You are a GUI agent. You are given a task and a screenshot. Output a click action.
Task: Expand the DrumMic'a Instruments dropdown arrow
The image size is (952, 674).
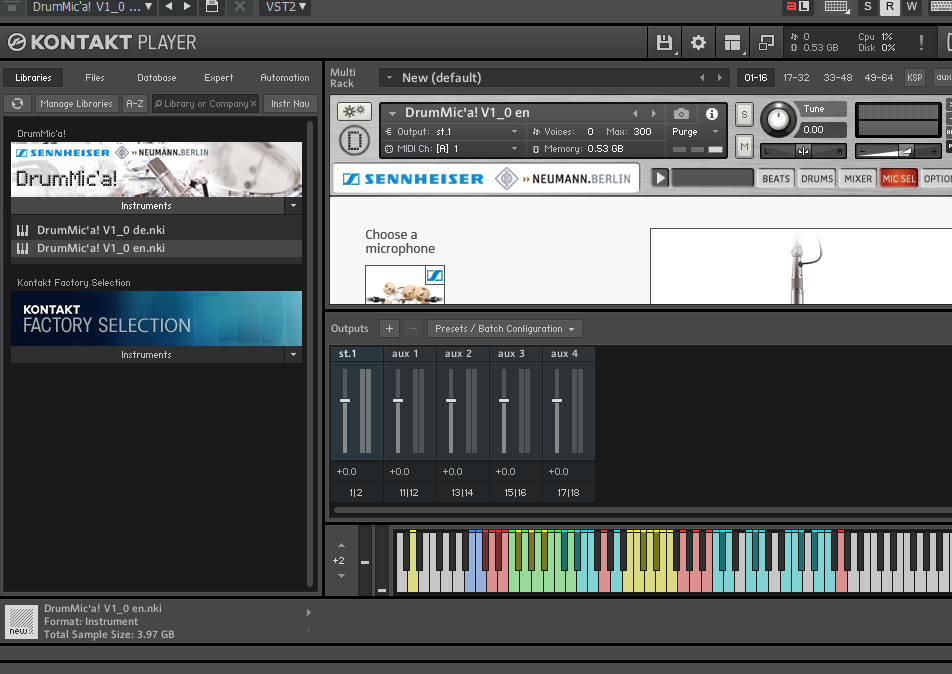tap(293, 205)
